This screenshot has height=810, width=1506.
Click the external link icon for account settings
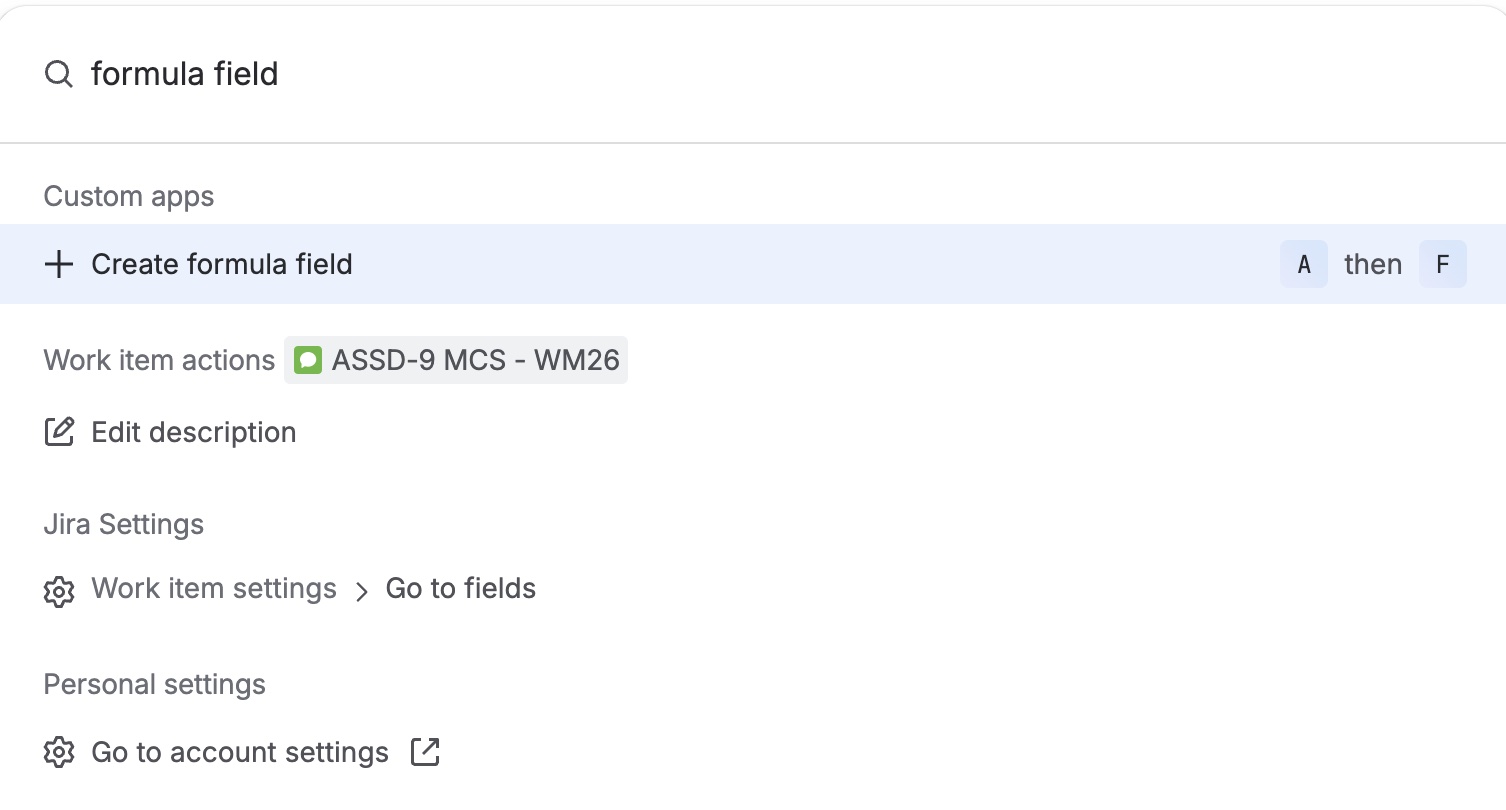coord(425,752)
